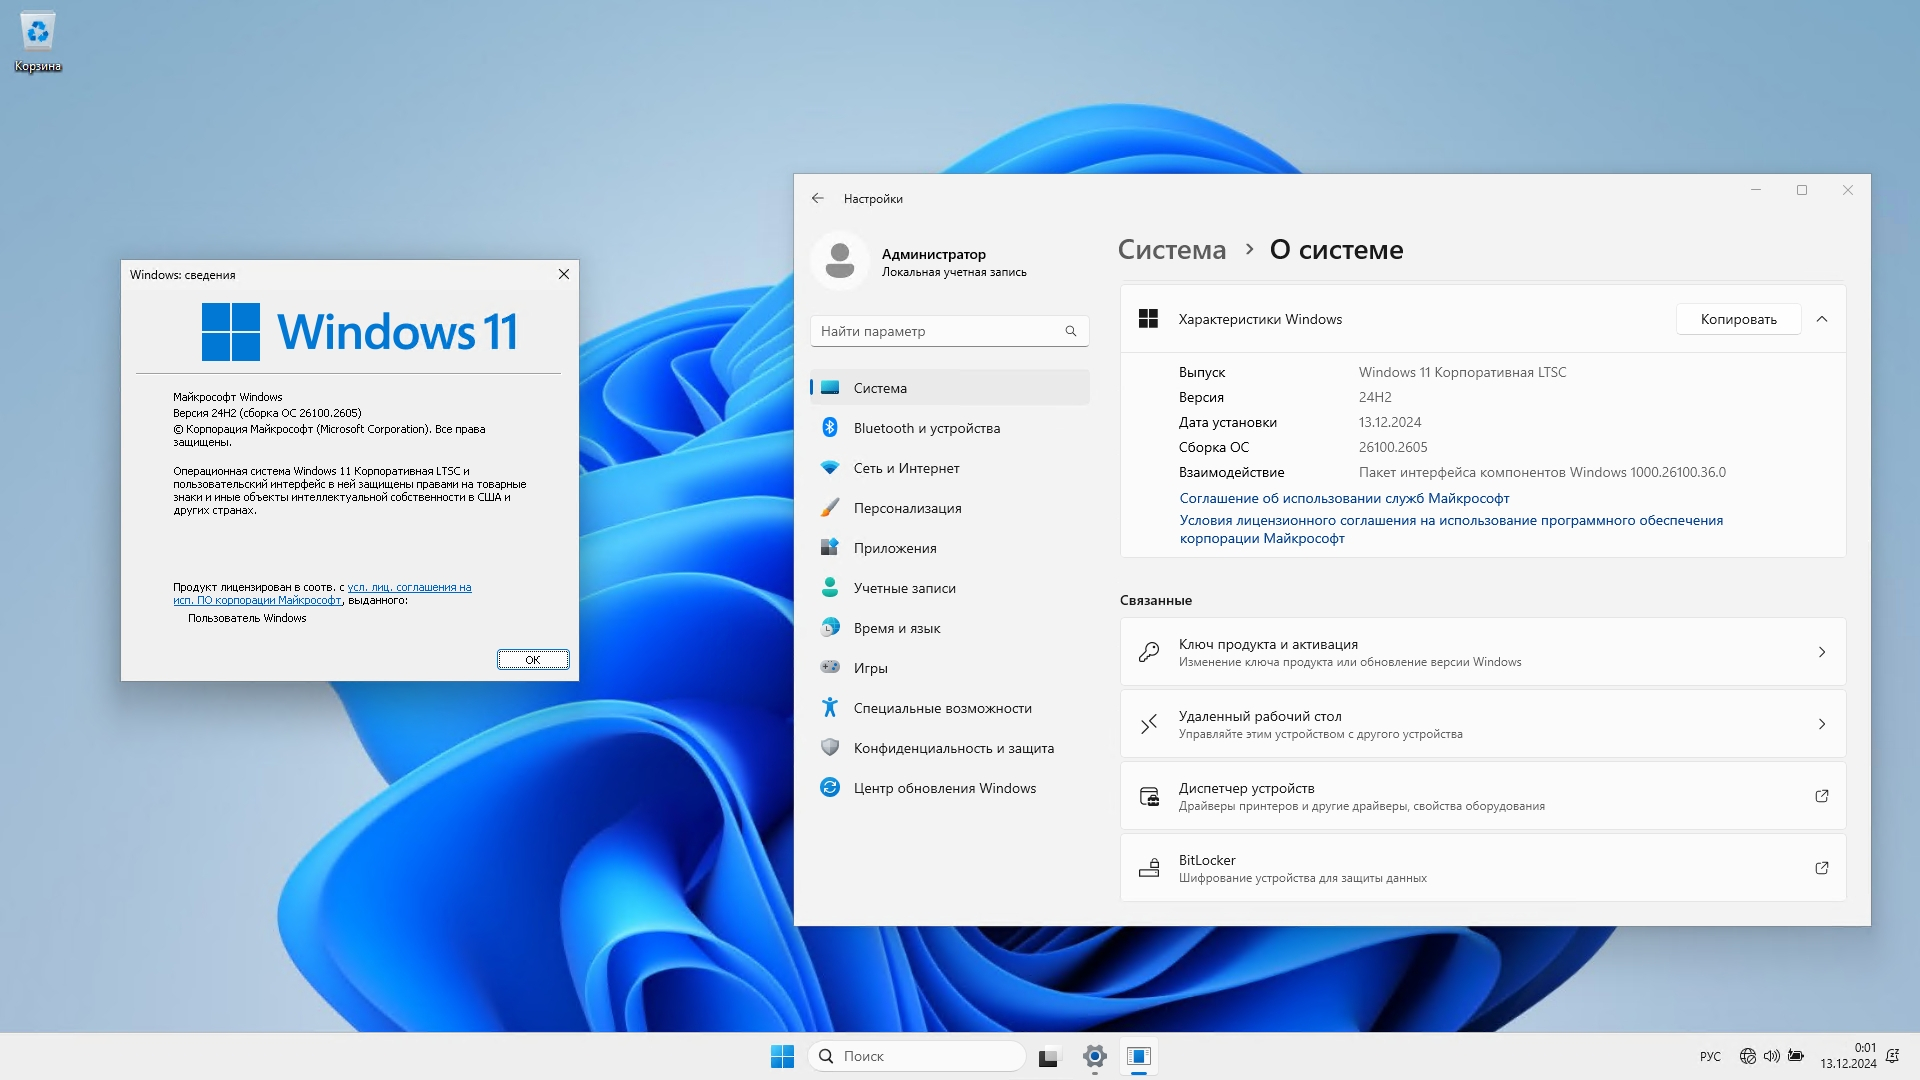The image size is (1920, 1080).
Task: Expand Product key and activation chevron
Action: point(1822,652)
